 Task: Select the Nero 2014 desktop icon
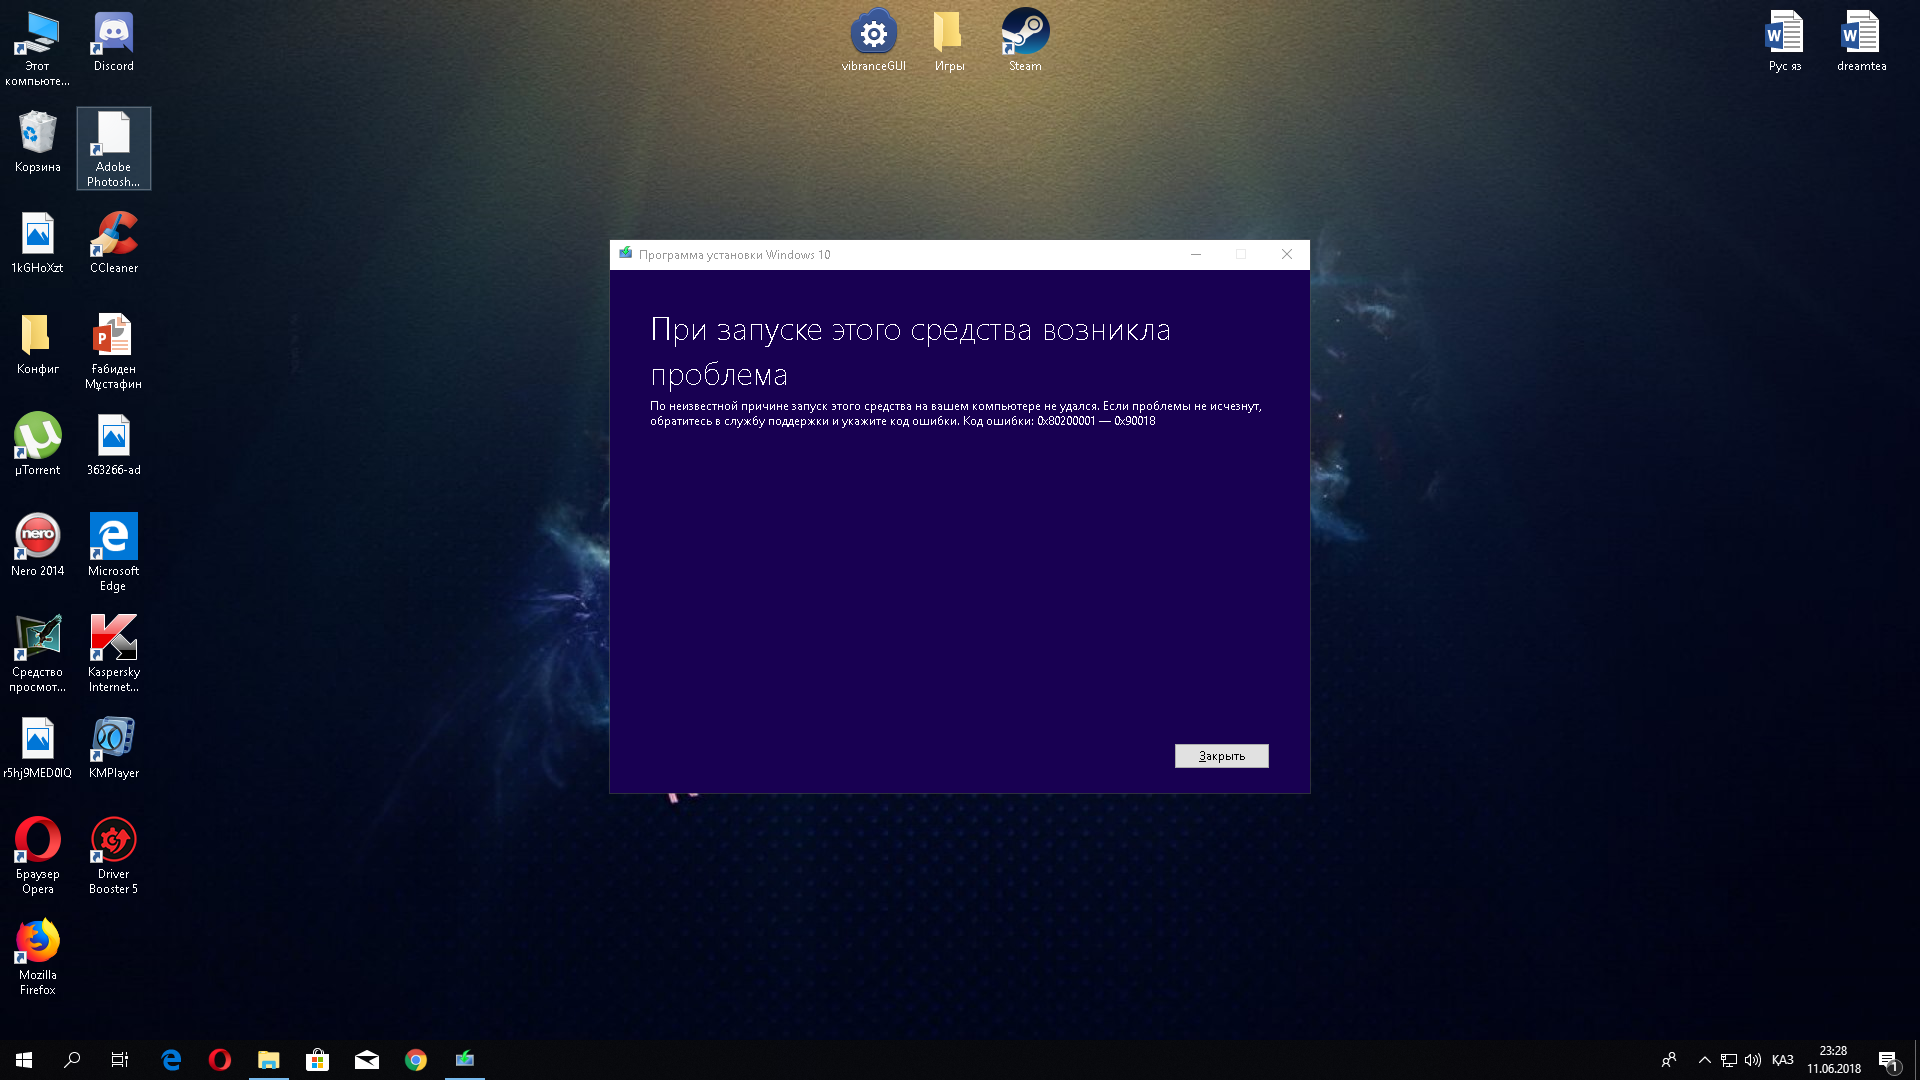[x=37, y=544]
